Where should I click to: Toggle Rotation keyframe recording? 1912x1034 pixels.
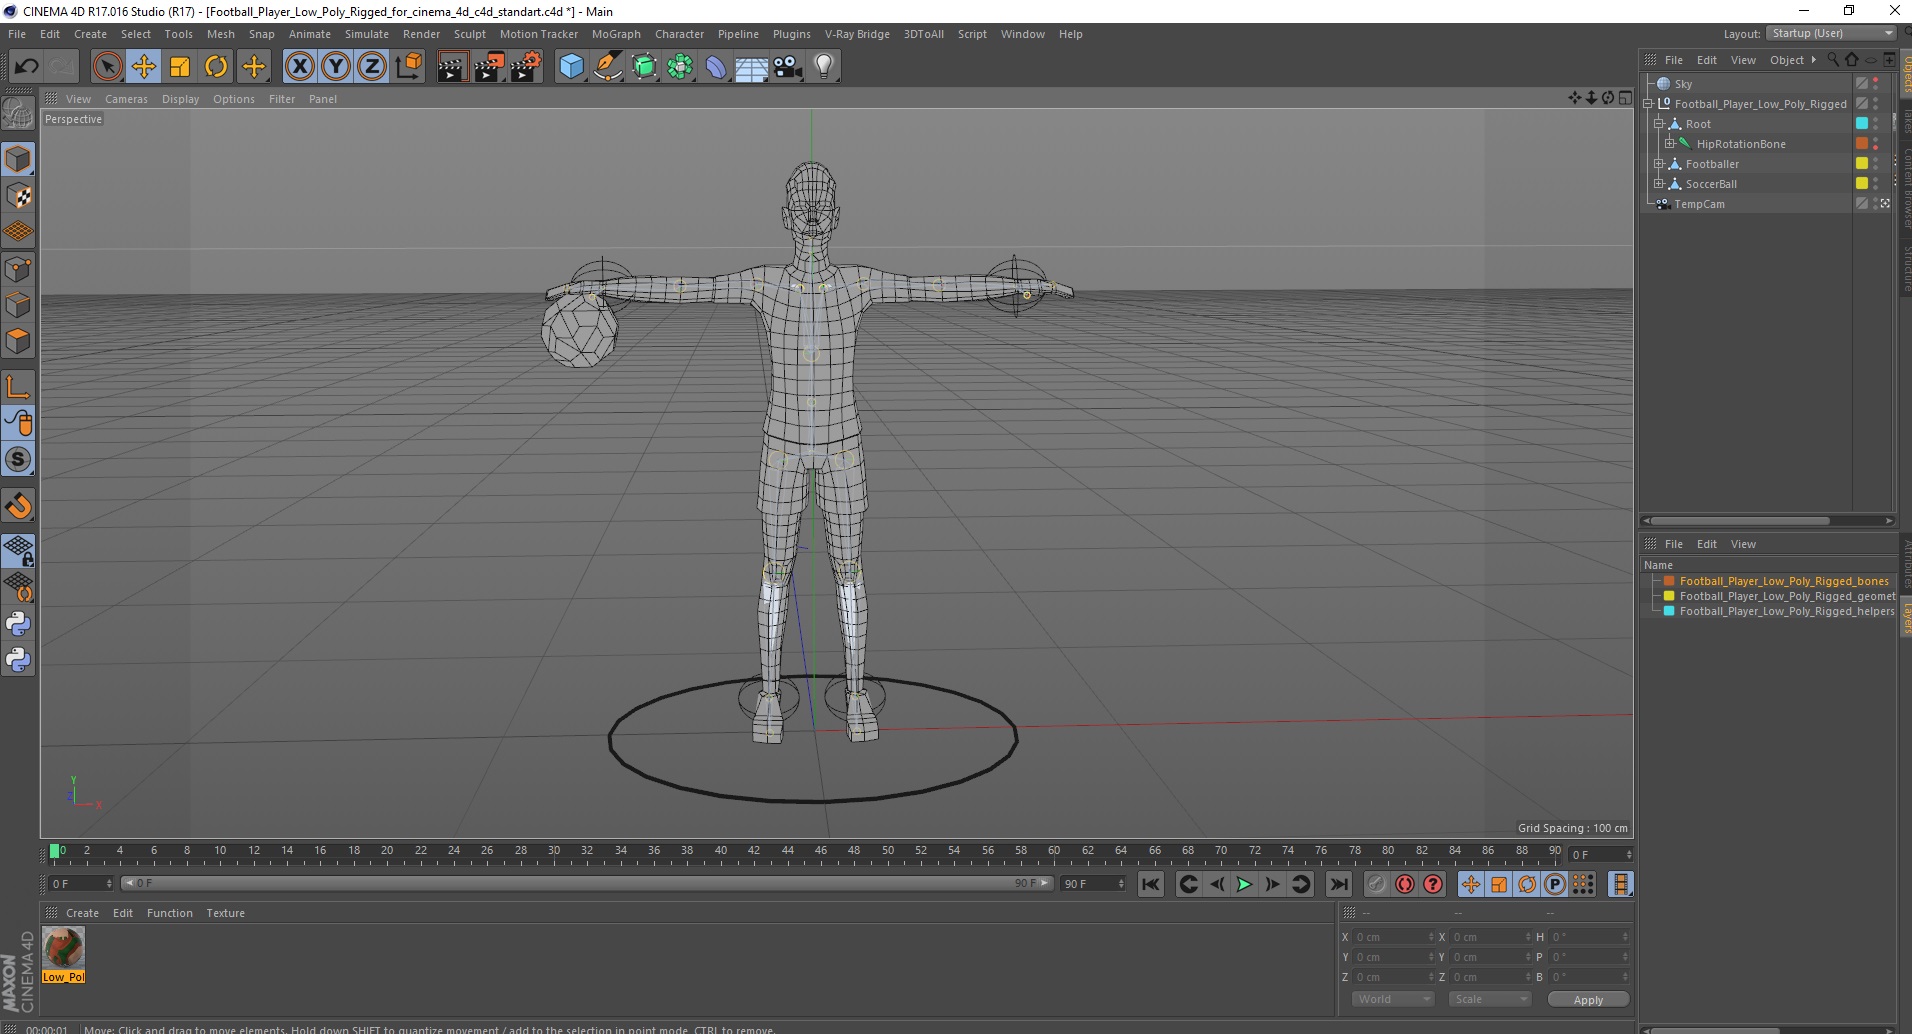(1527, 884)
